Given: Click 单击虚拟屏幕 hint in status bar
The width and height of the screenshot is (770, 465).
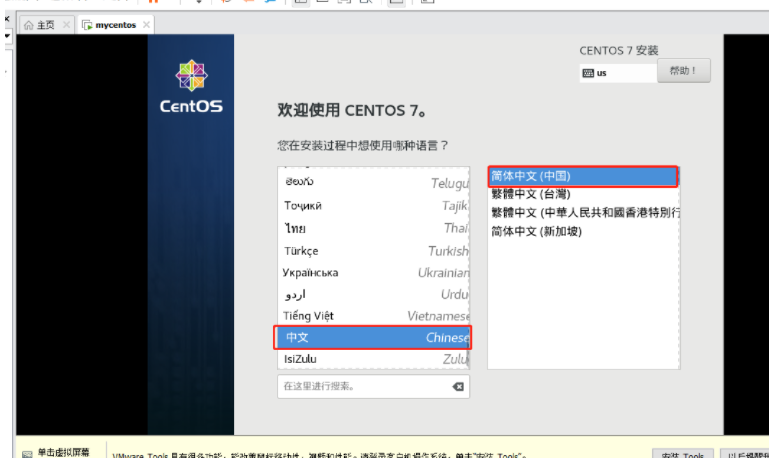Looking at the screenshot, I should coord(63,452).
